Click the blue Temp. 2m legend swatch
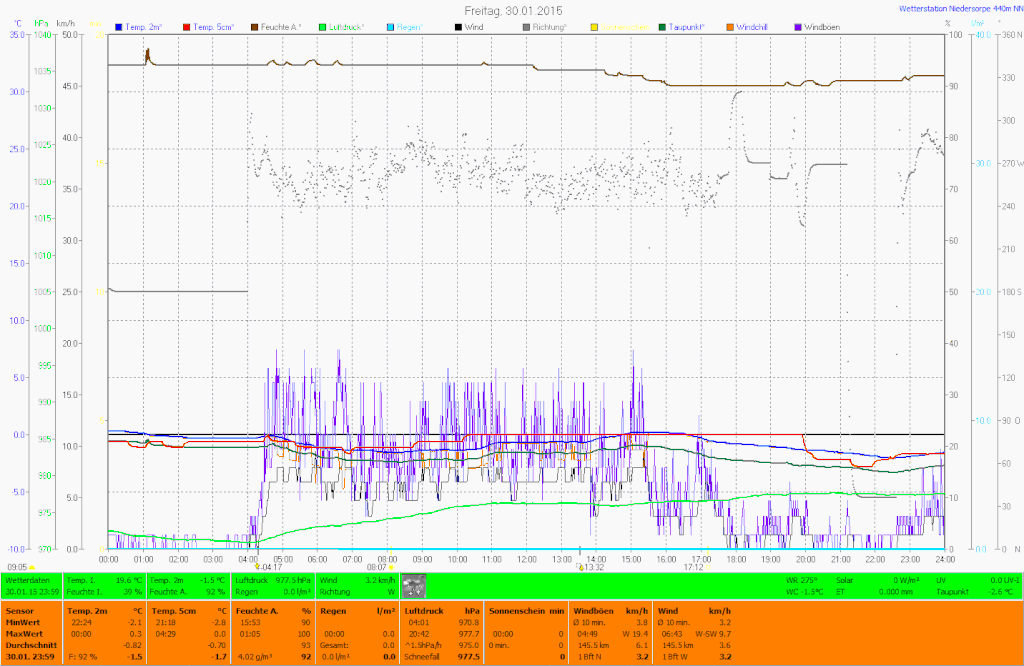 (x=119, y=26)
